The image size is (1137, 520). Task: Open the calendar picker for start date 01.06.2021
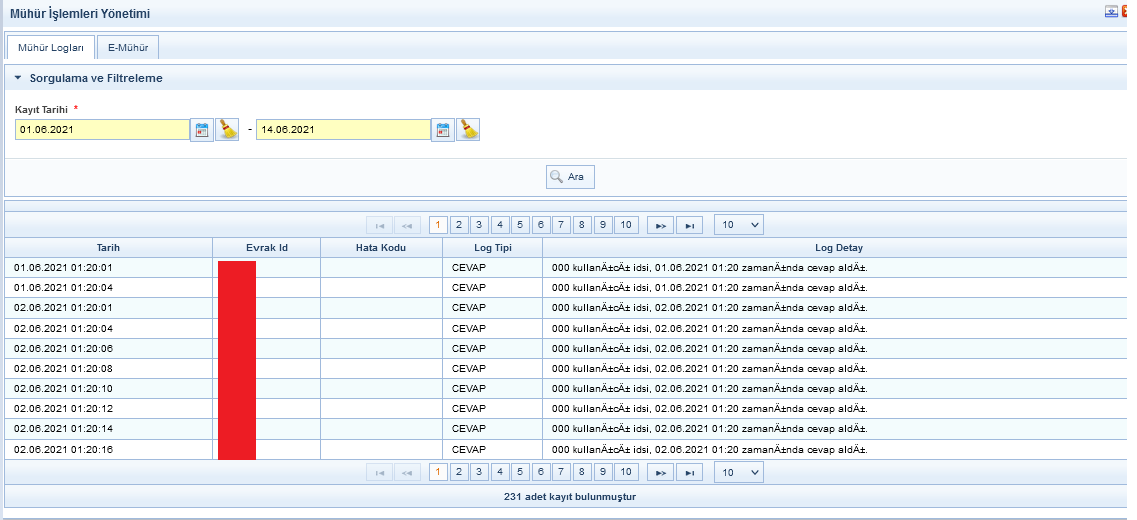202,130
